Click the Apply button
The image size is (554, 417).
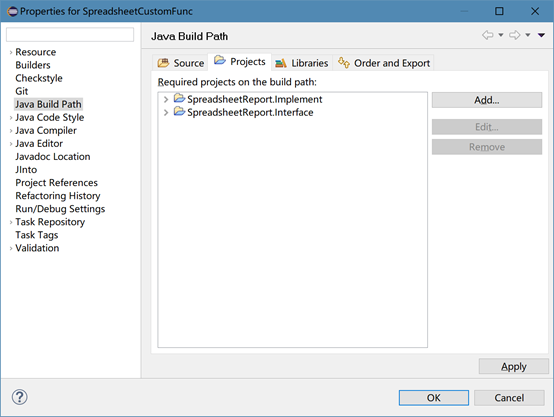[514, 366]
